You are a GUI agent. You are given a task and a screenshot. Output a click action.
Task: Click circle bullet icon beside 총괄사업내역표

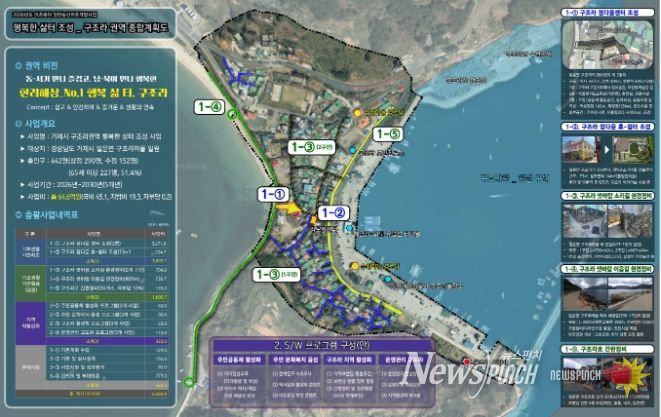(x=18, y=215)
